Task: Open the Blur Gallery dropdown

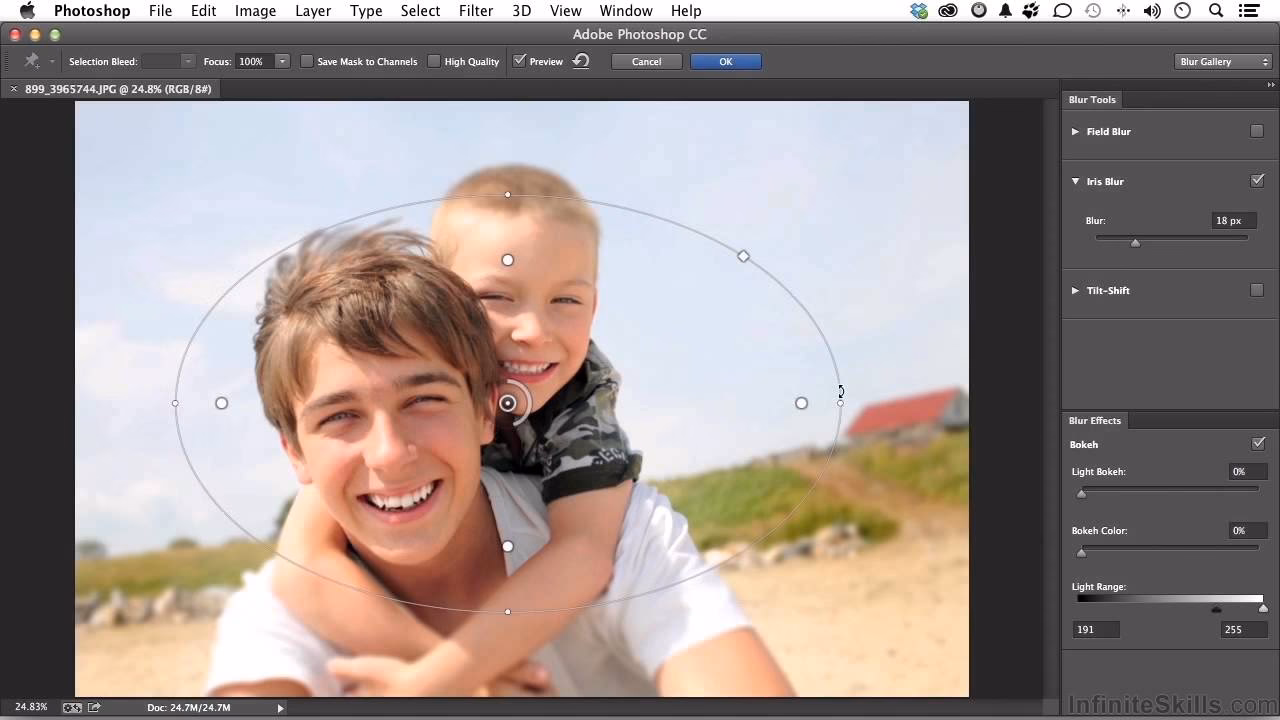Action: pos(1222,61)
